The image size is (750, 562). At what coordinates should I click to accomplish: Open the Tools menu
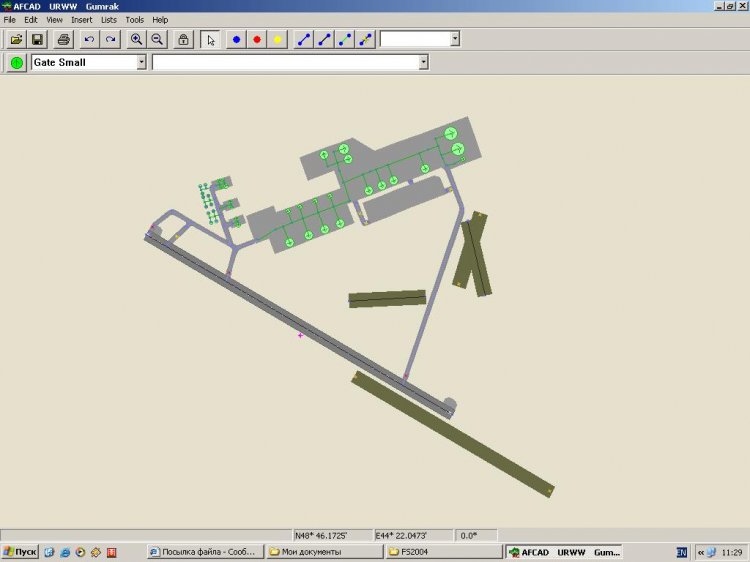pyautogui.click(x=134, y=19)
